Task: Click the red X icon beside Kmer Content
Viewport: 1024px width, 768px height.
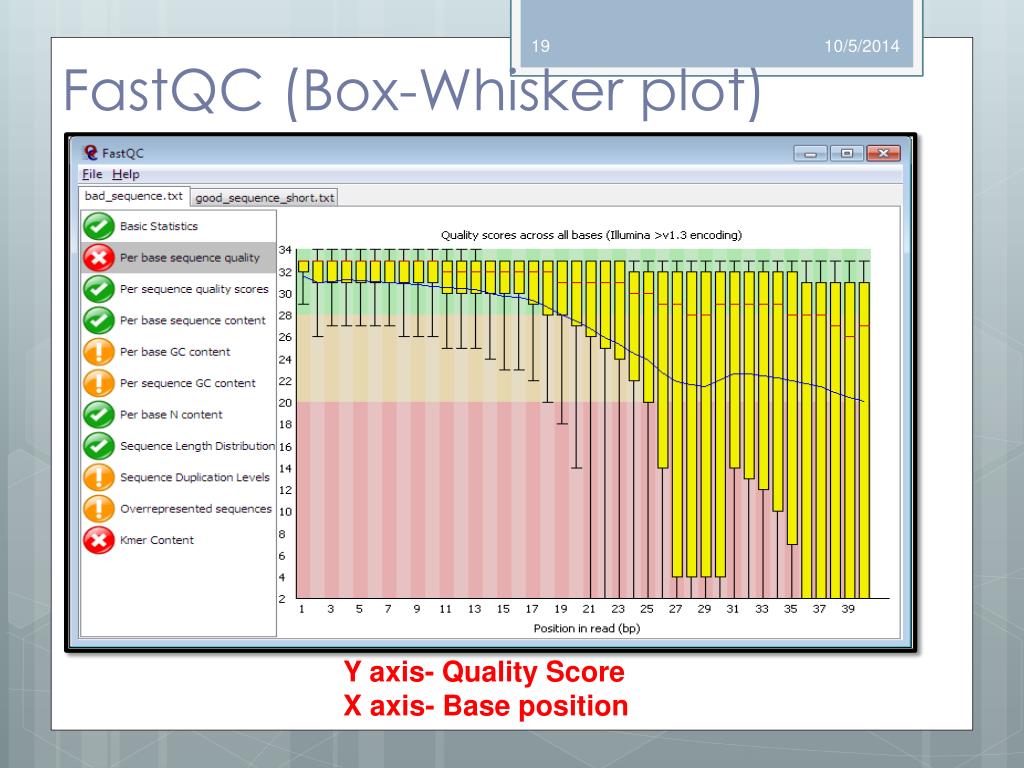Action: [99, 539]
